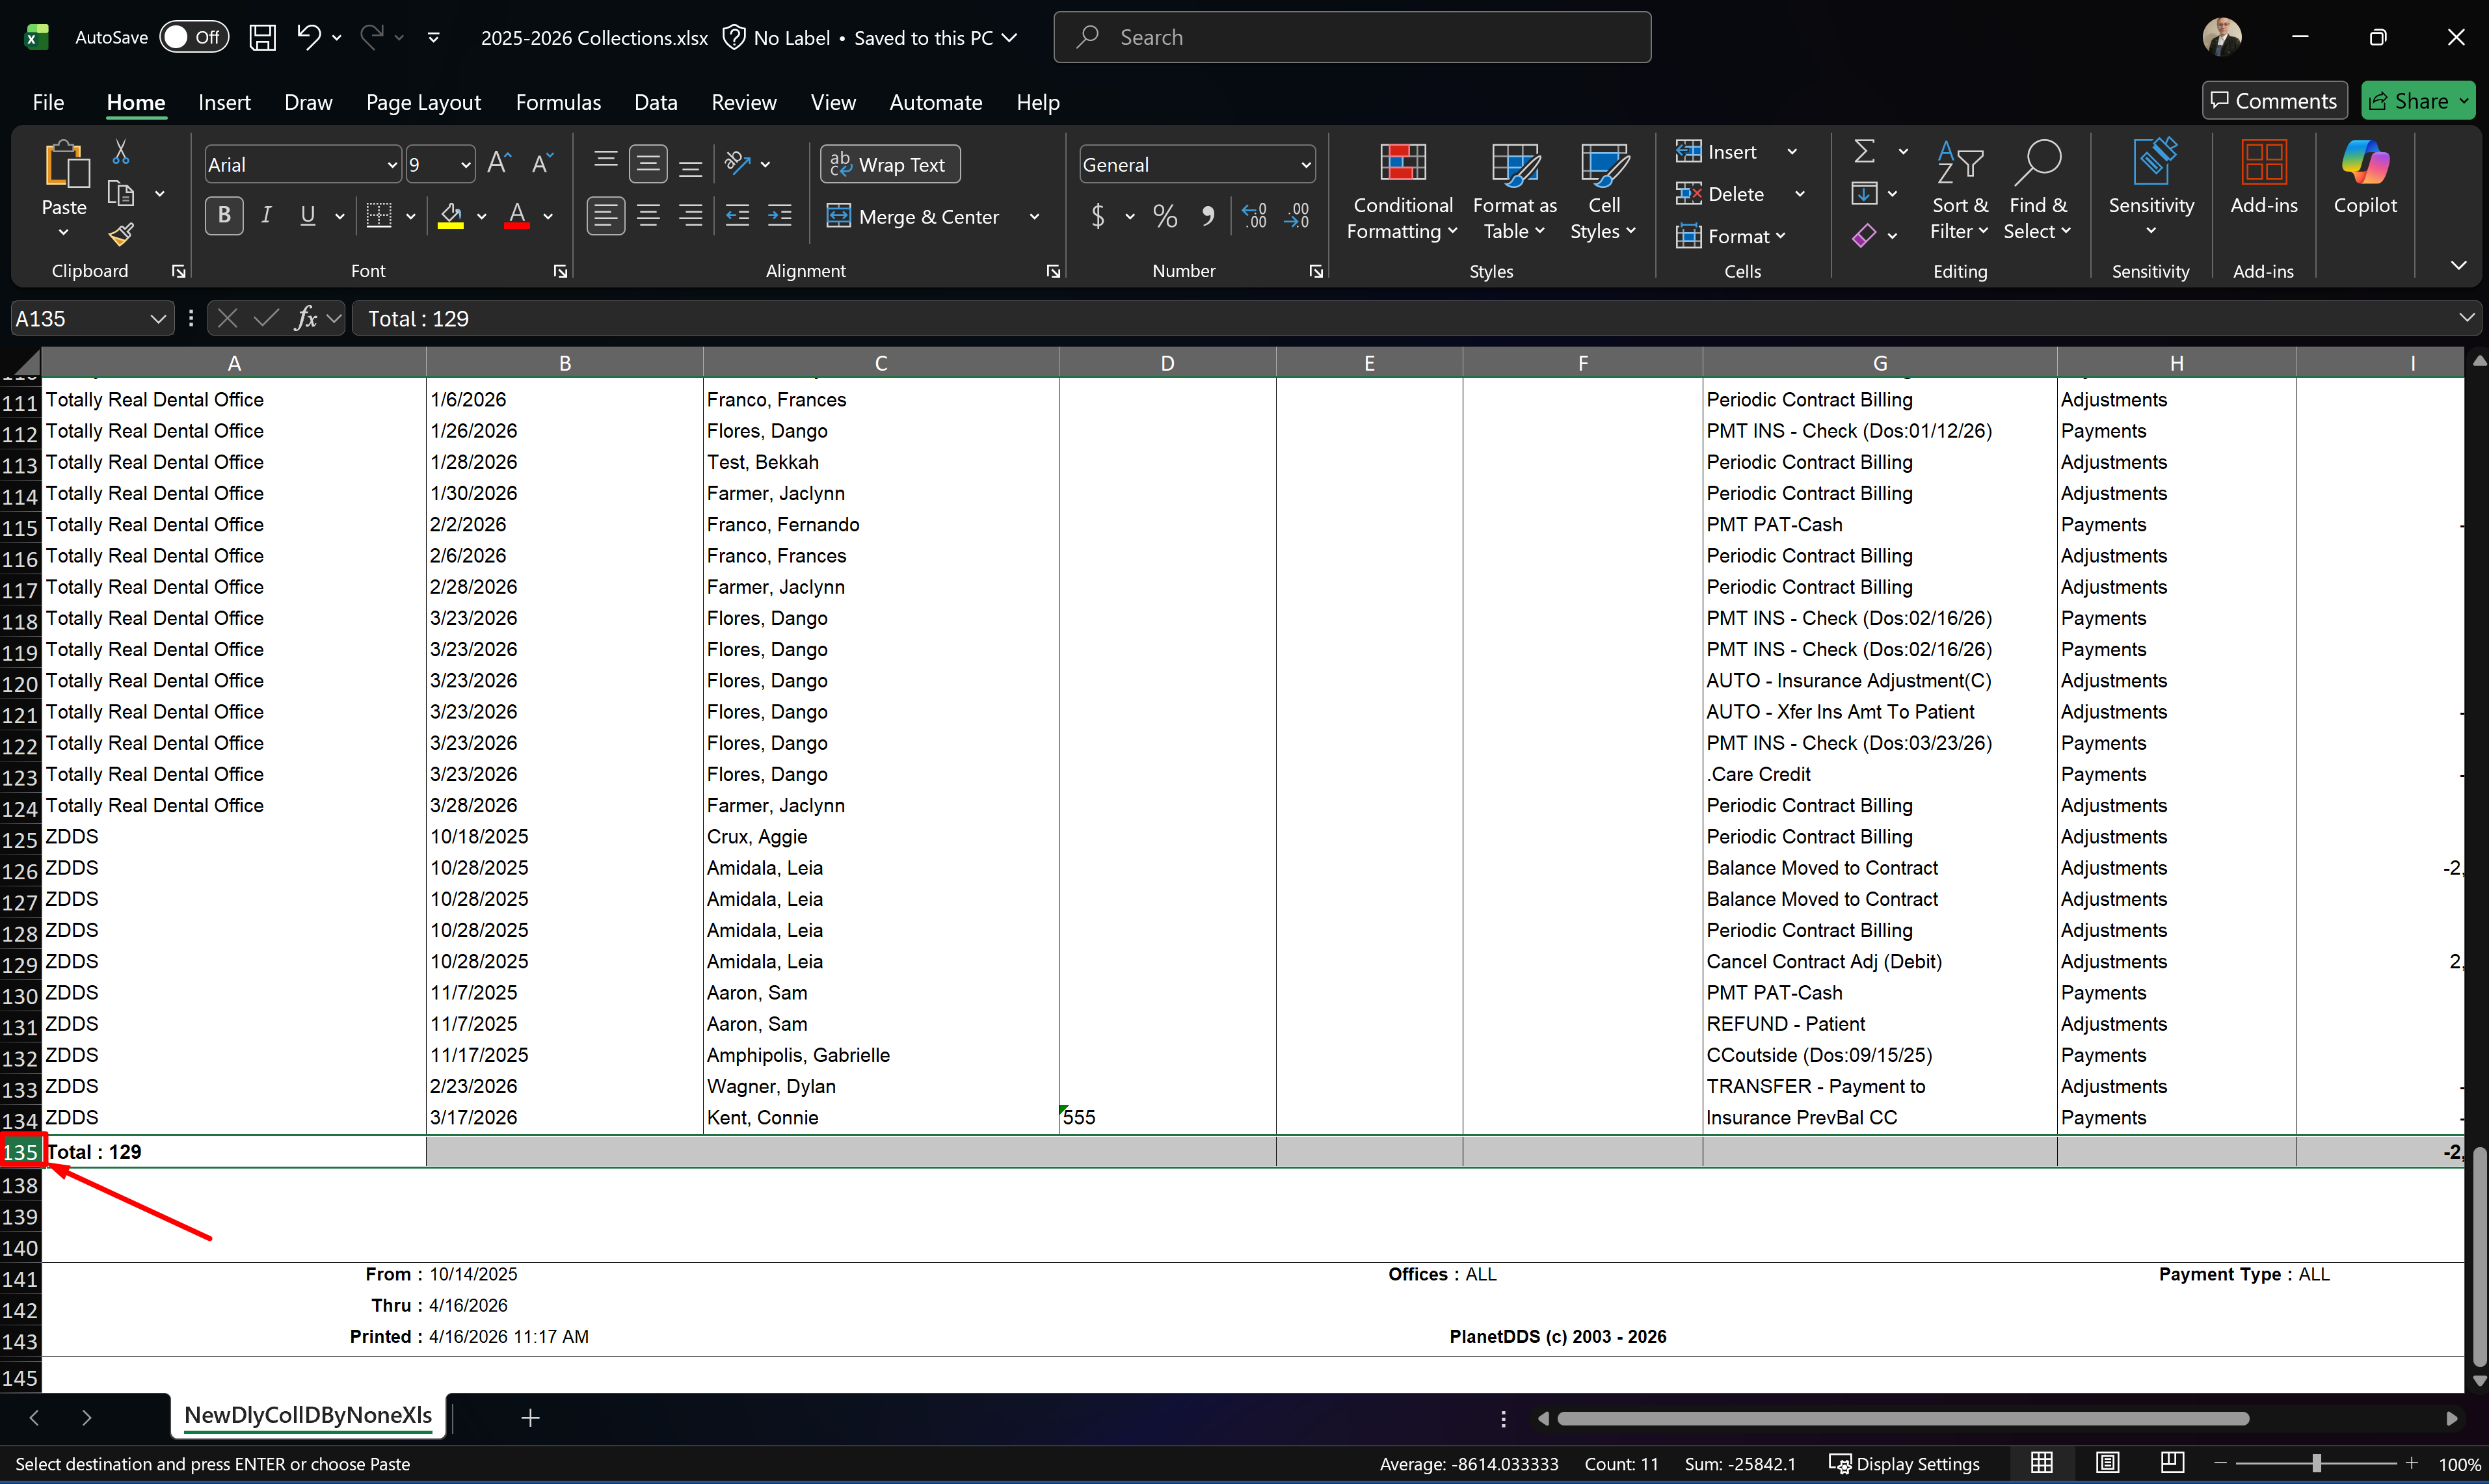
Task: Switch to the Insert tab
Action: click(x=224, y=102)
